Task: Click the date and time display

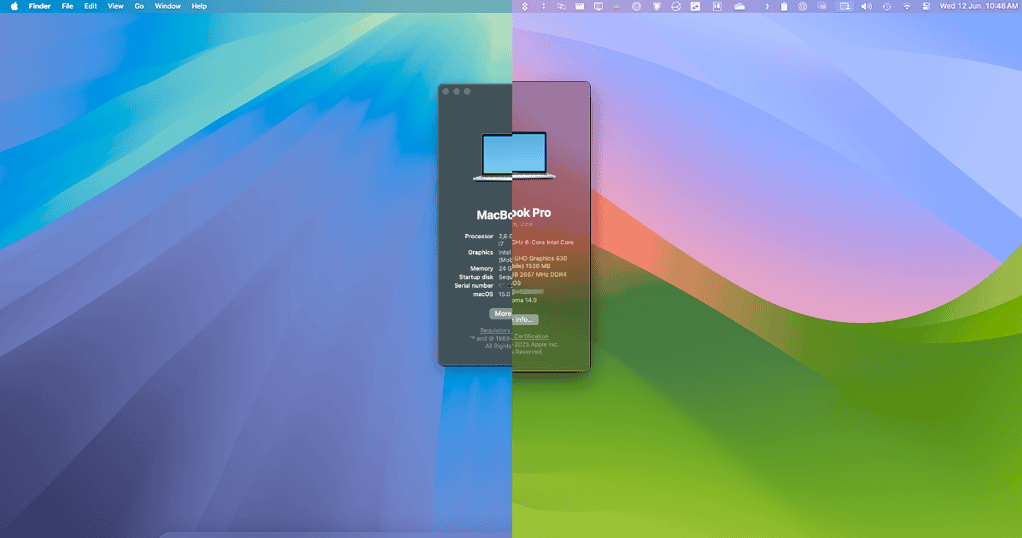Action: click(x=978, y=6)
